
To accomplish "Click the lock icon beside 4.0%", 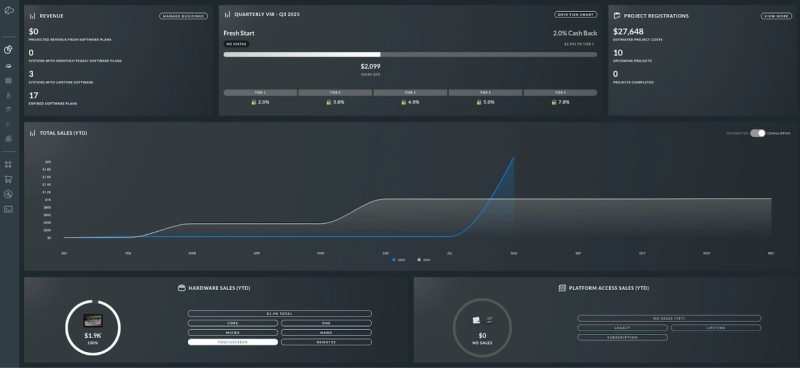I will (404, 102).
